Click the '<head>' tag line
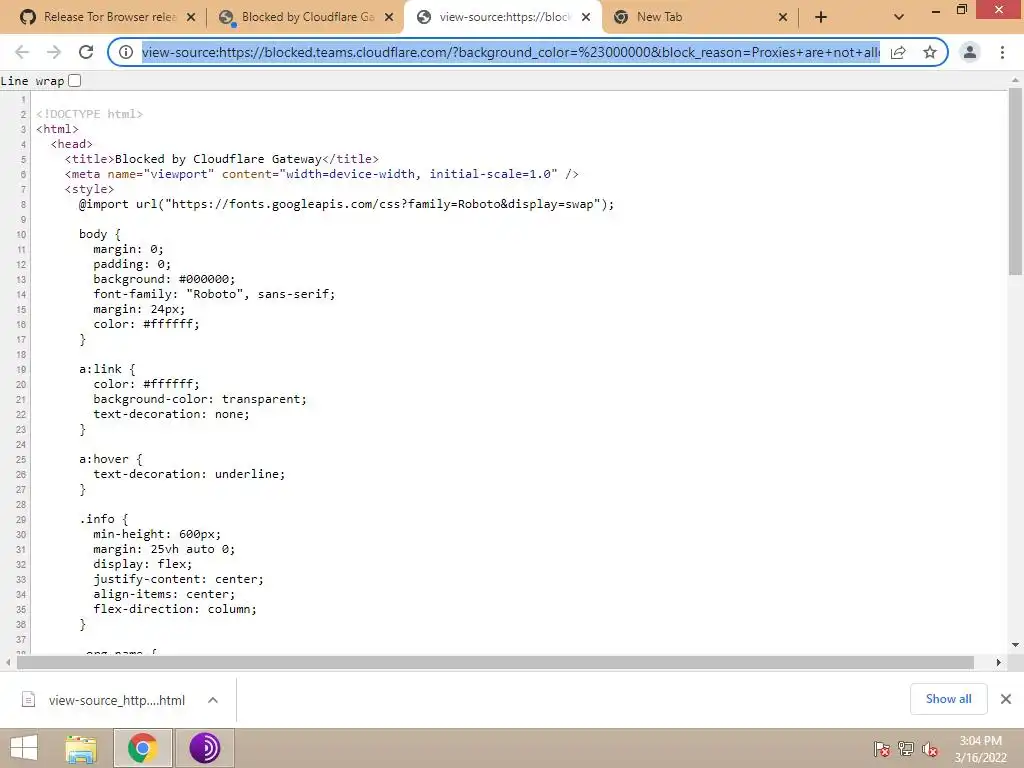The width and height of the screenshot is (1024, 768). click(72, 144)
